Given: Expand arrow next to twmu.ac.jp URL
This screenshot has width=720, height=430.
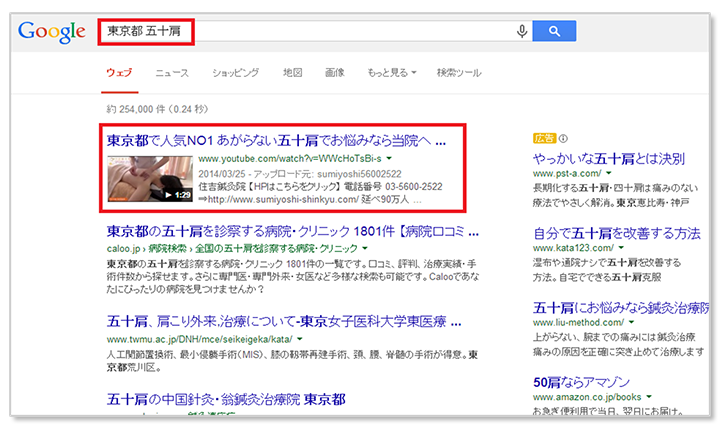Looking at the screenshot, I should [x=300, y=339].
